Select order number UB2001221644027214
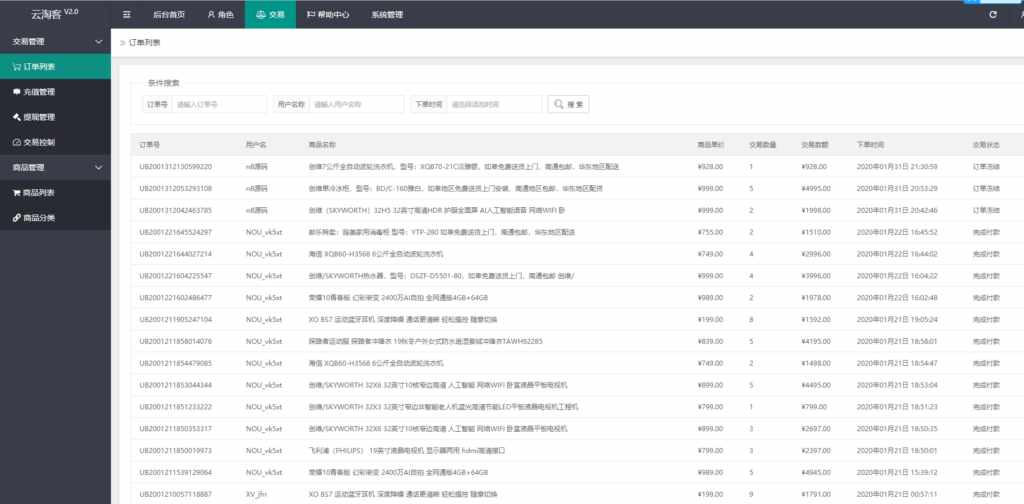Viewport: 1024px width, 504px height. 175,254
